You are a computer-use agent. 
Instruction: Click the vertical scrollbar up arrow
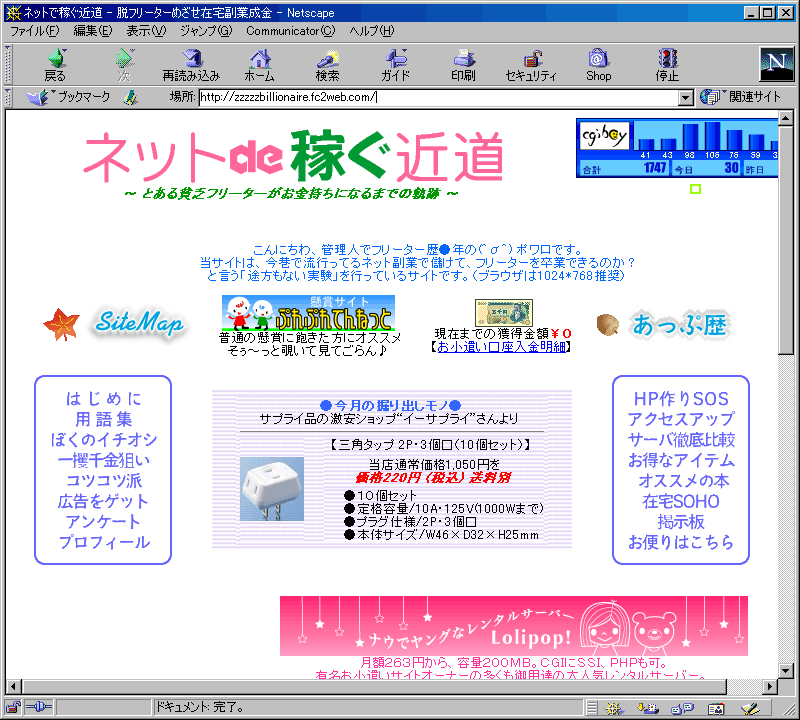click(x=786, y=118)
